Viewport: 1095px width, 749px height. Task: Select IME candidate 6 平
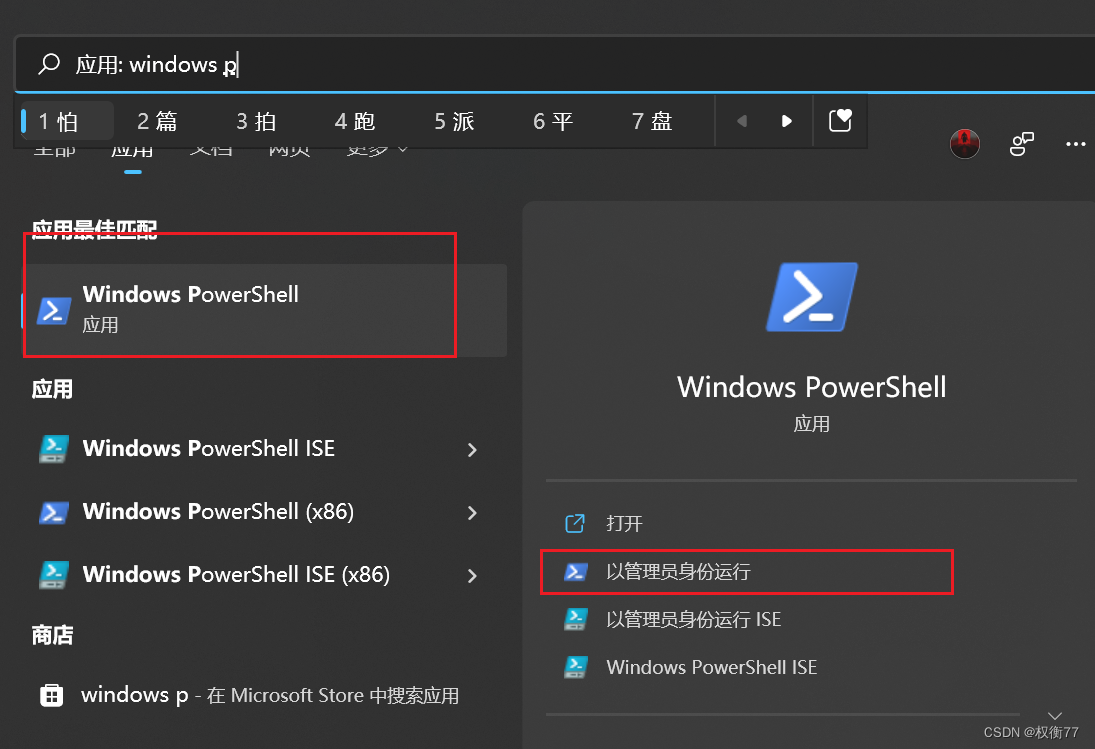[553, 121]
